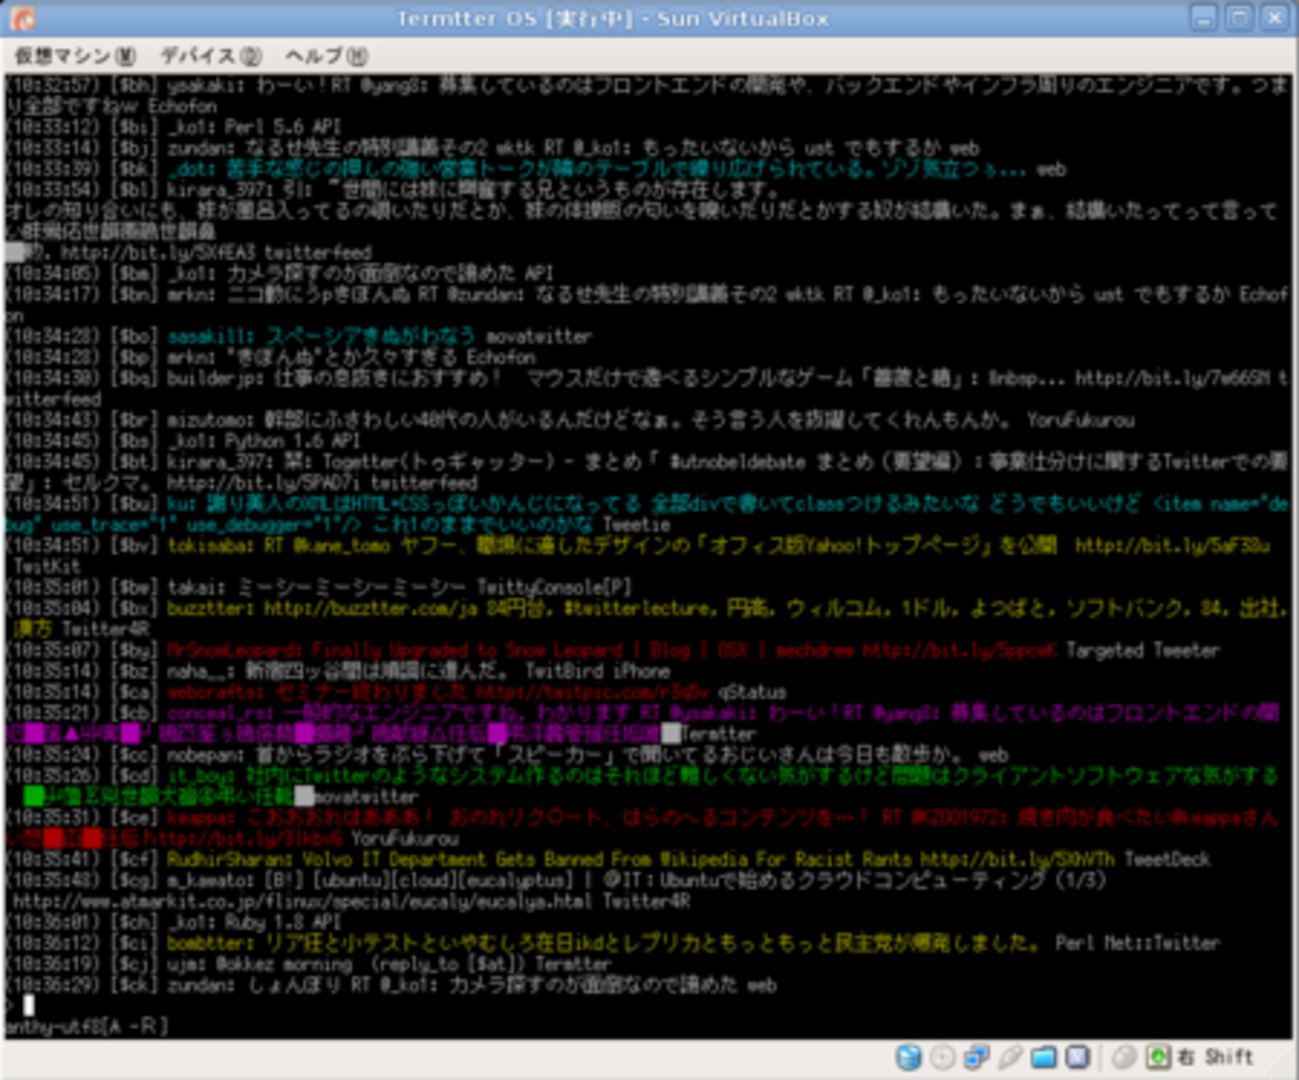Click the atmarkit.co.jp eucalya.html URL

(x=302, y=901)
